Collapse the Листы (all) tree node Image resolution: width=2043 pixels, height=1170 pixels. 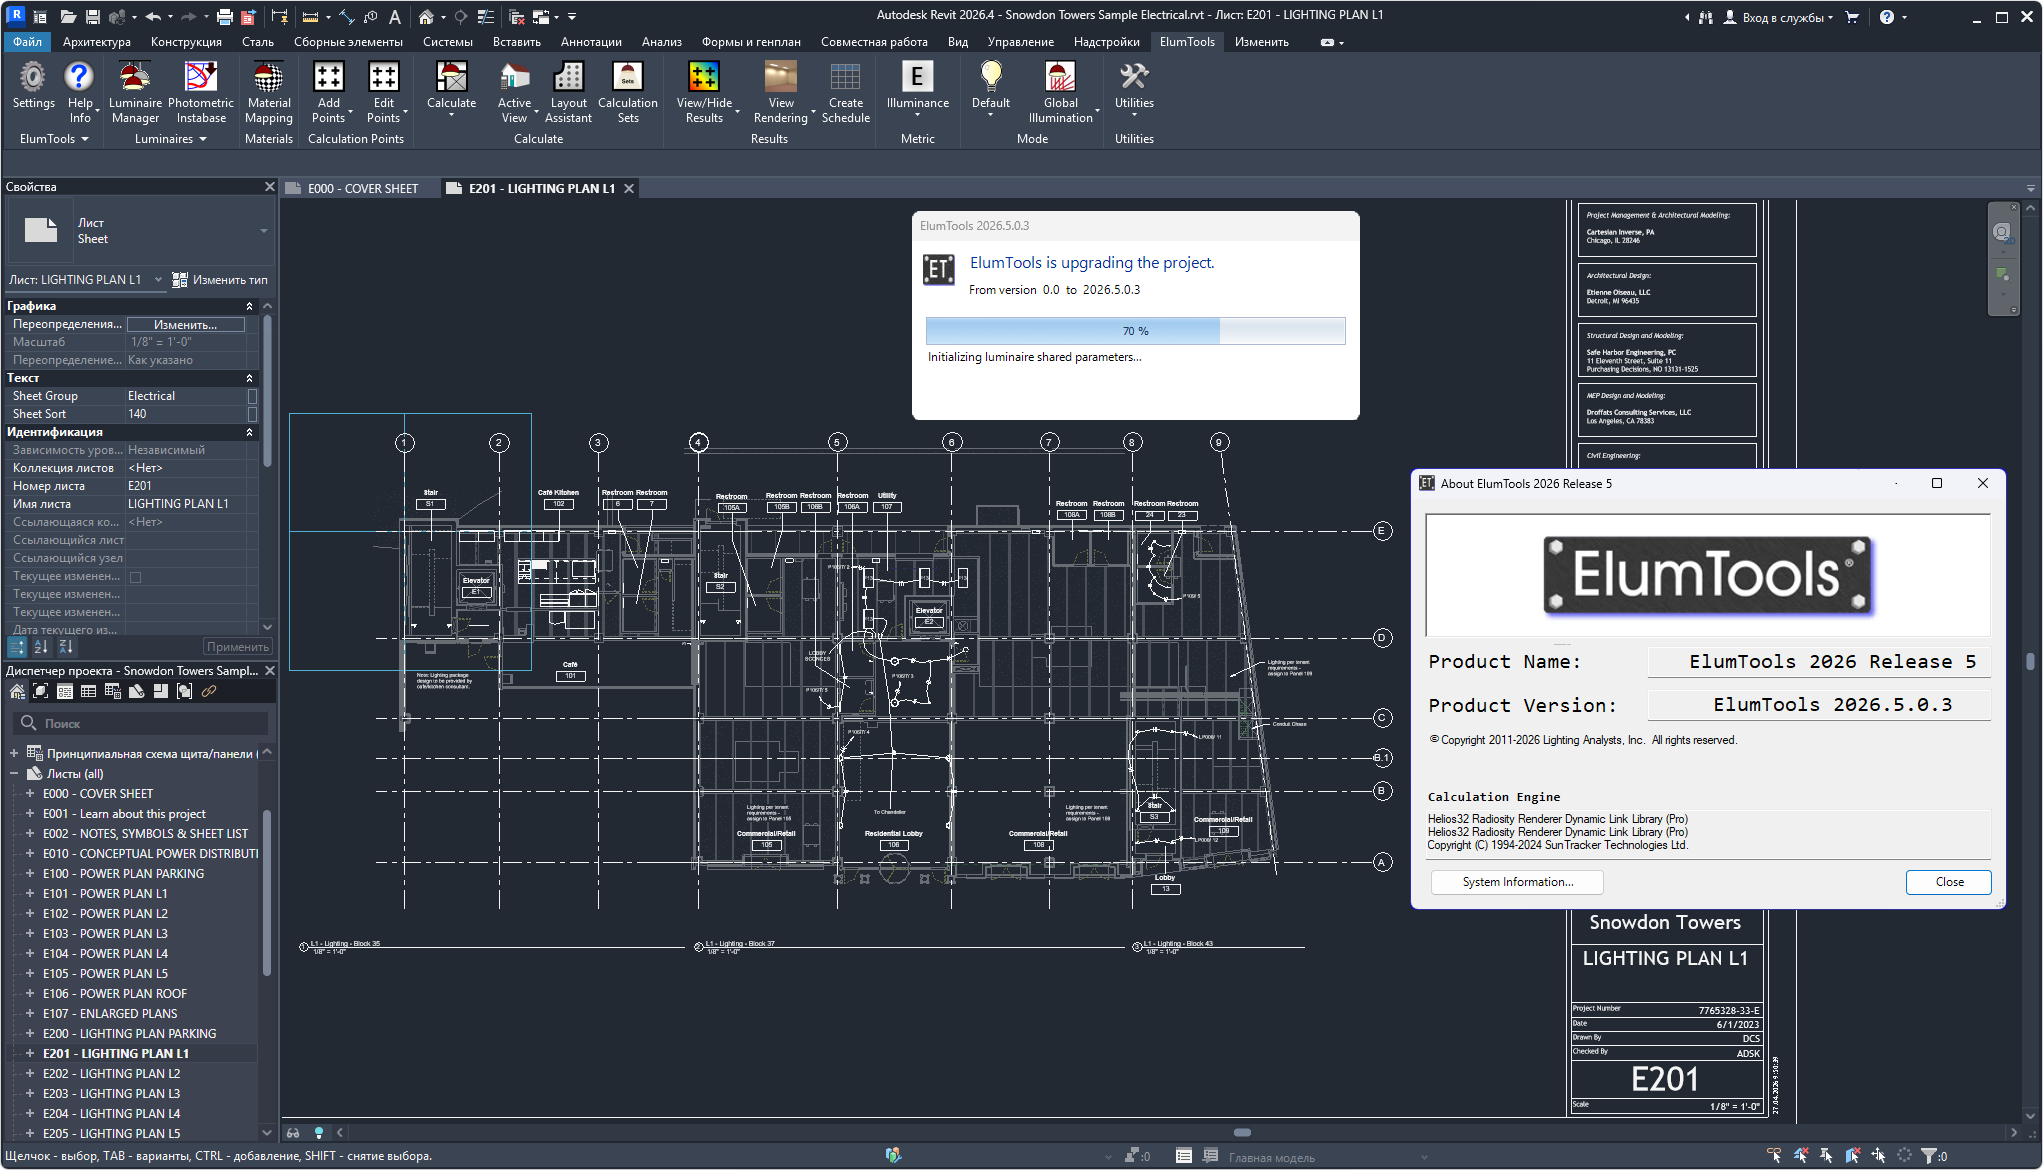coord(14,774)
